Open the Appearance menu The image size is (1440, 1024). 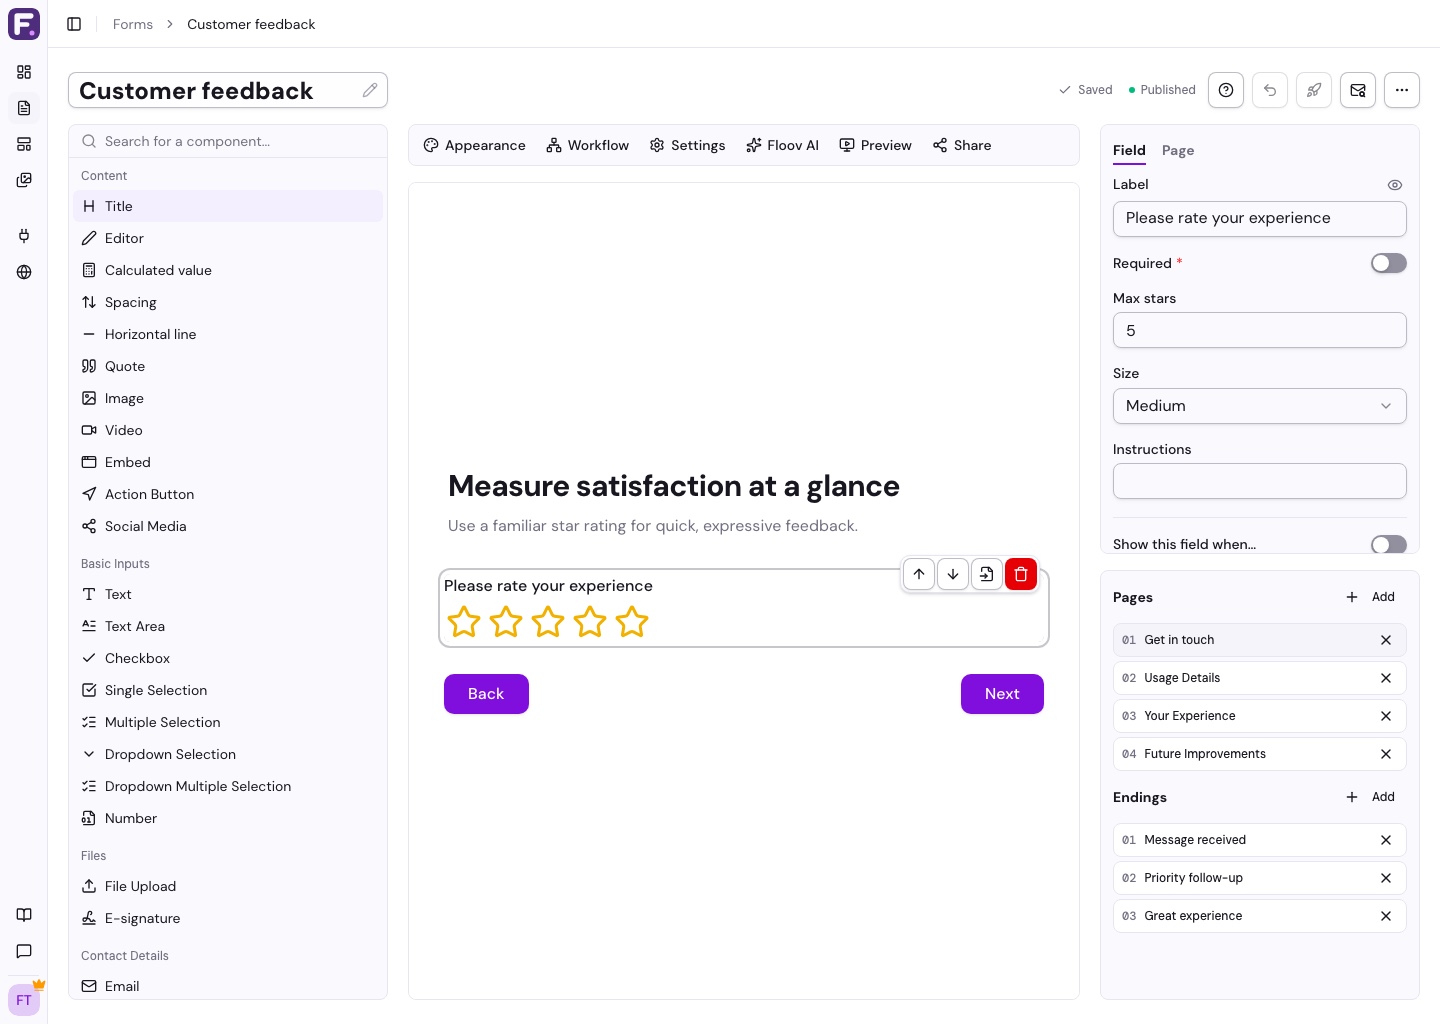click(x=474, y=145)
